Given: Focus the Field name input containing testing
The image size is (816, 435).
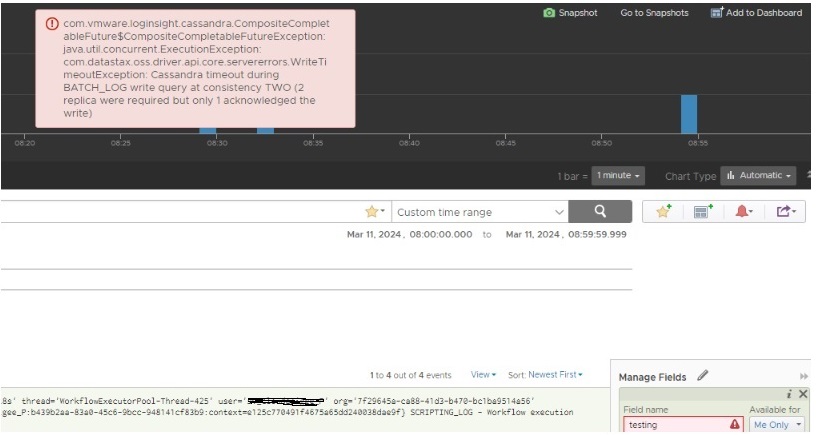Looking at the screenshot, I should tap(683, 425).
